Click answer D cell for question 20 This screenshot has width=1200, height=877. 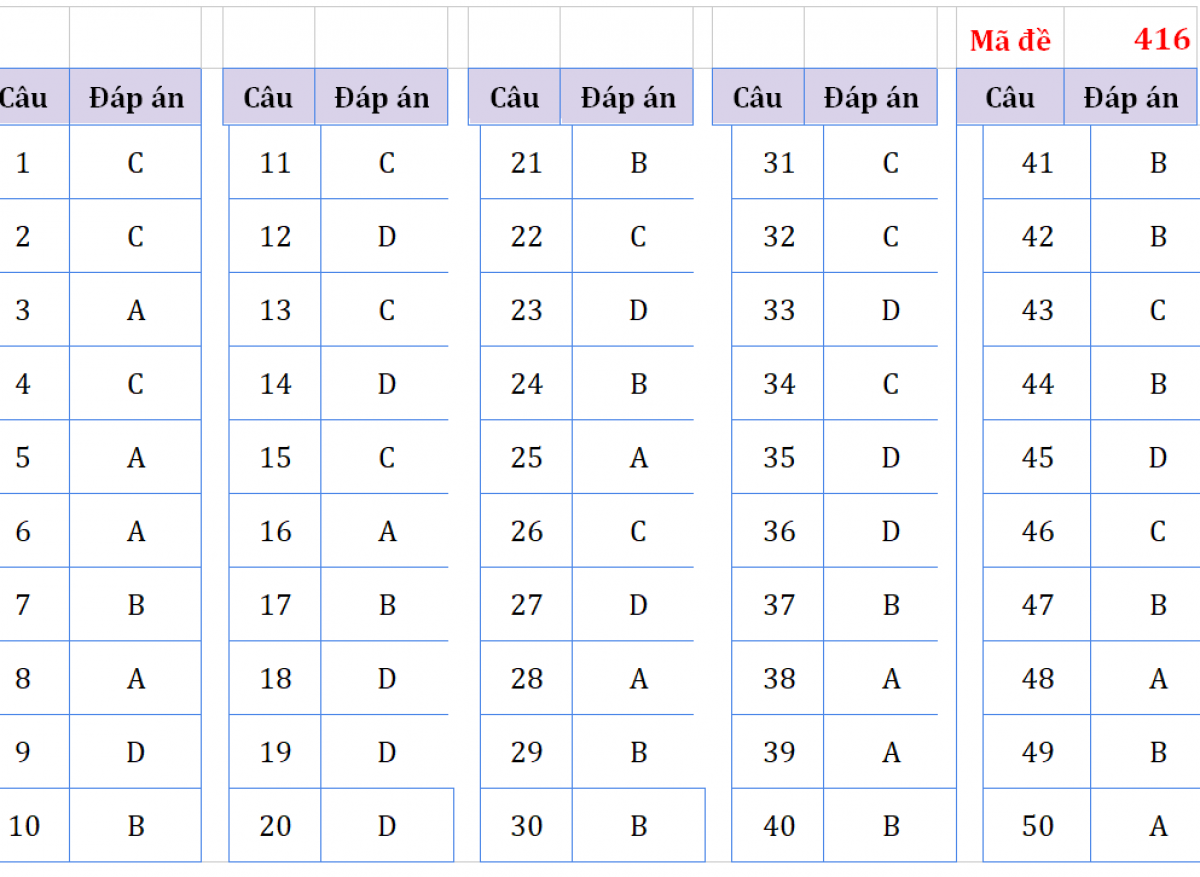point(387,825)
